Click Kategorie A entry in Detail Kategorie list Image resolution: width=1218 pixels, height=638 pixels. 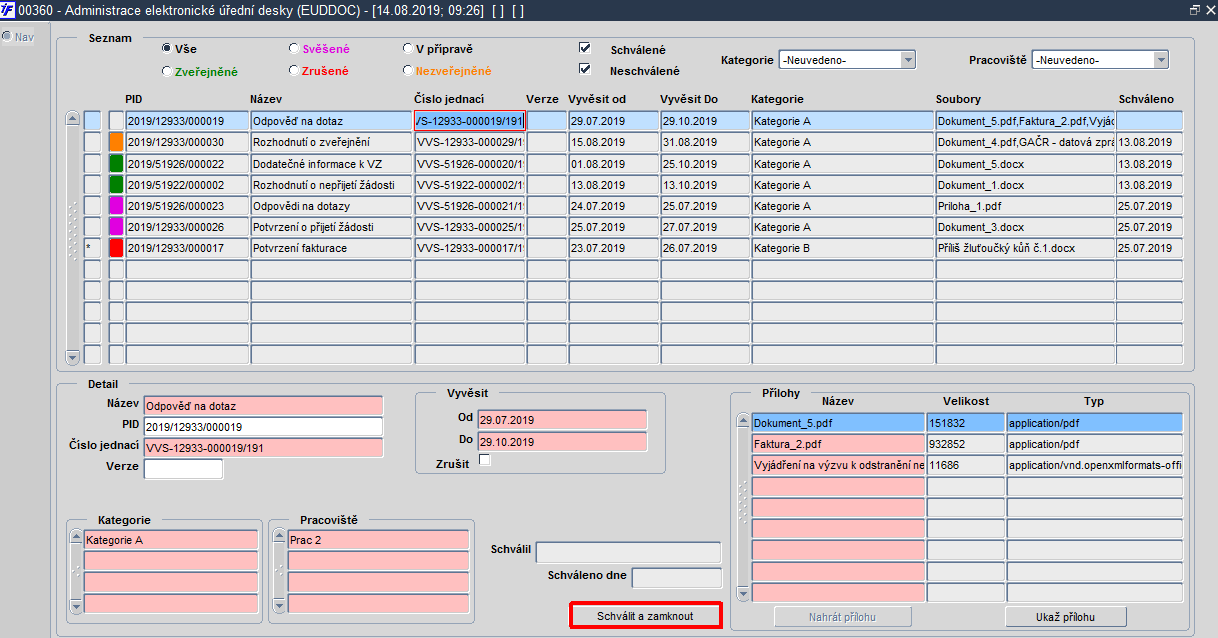pyautogui.click(x=173, y=540)
